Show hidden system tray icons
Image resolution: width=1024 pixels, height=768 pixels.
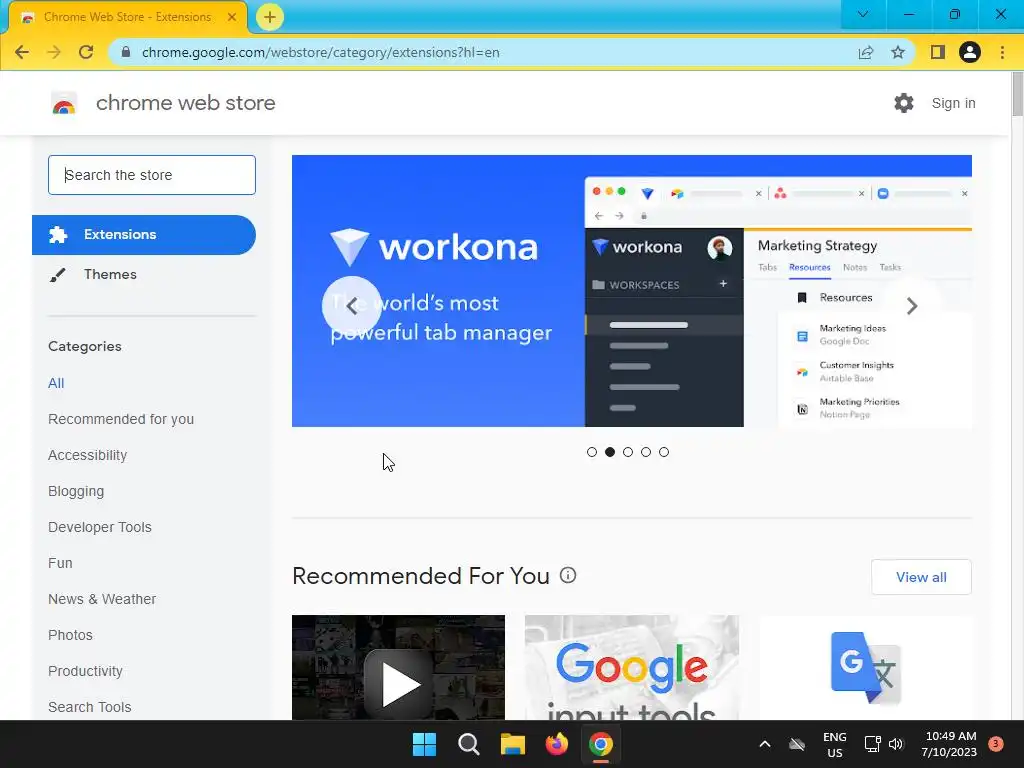(765, 744)
